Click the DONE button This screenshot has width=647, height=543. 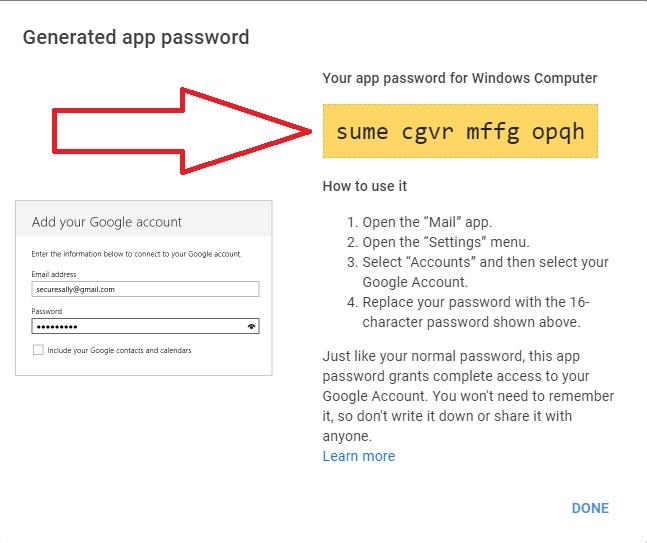pos(590,508)
